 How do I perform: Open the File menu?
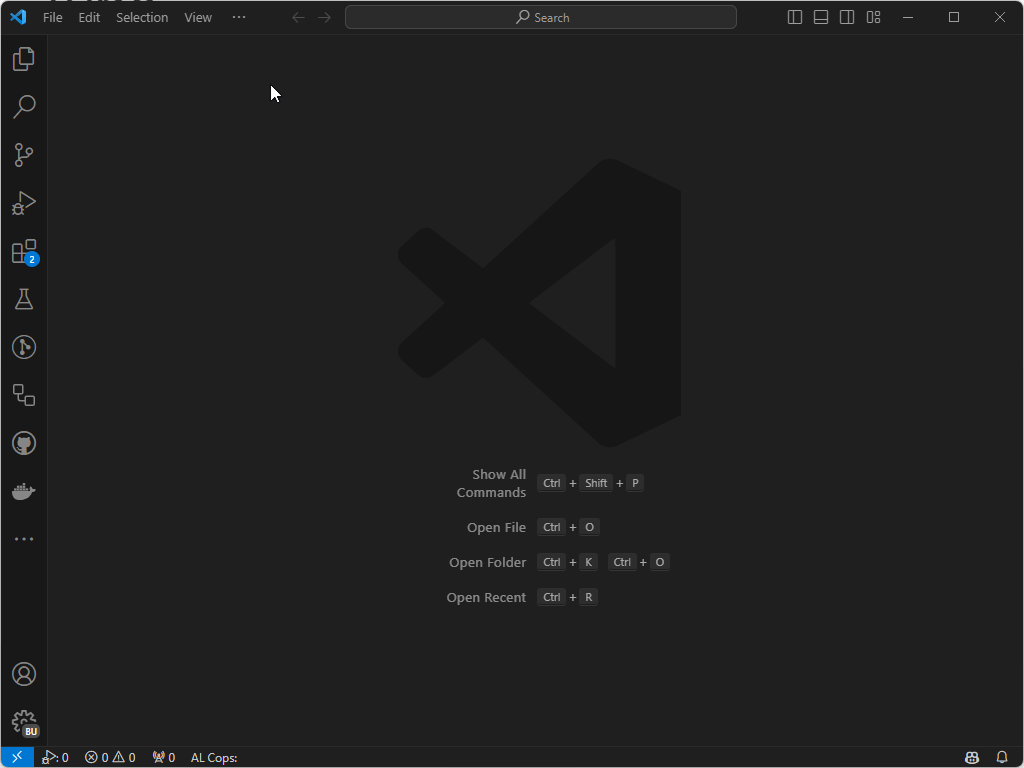(52, 18)
